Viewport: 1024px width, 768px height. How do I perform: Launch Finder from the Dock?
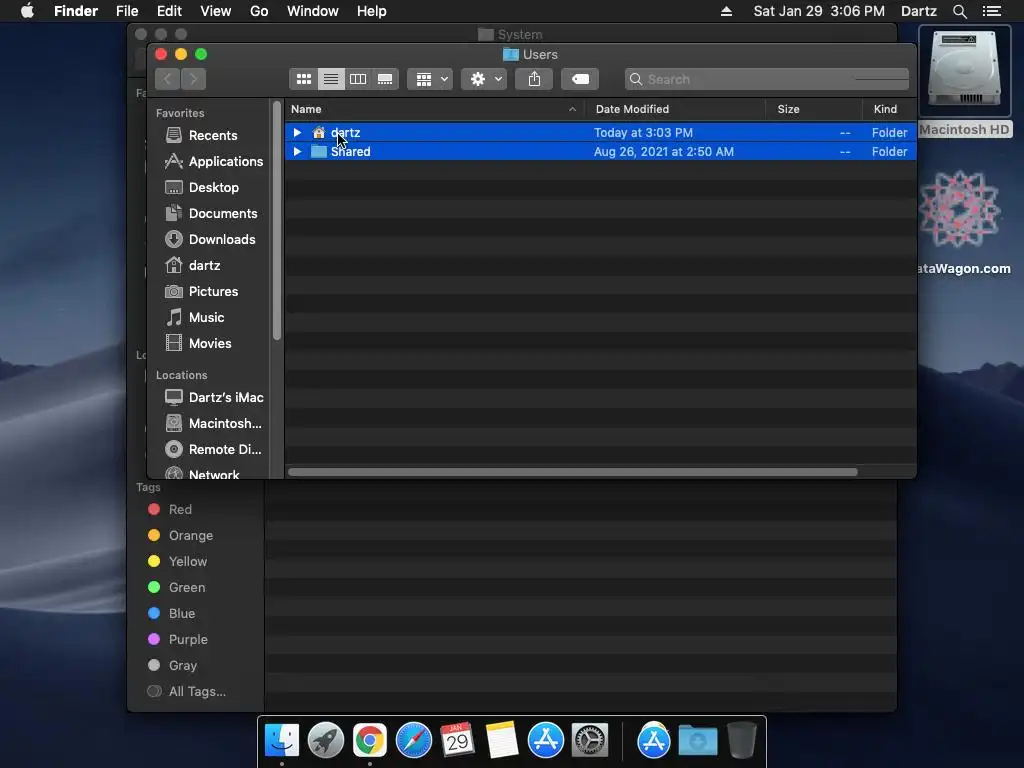pyautogui.click(x=282, y=741)
